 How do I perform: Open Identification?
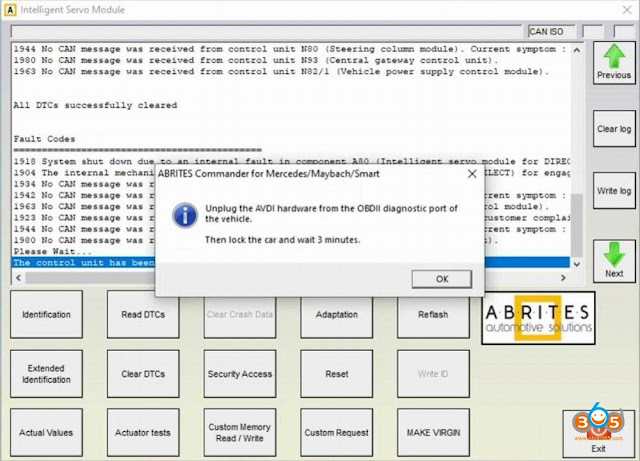(x=47, y=314)
